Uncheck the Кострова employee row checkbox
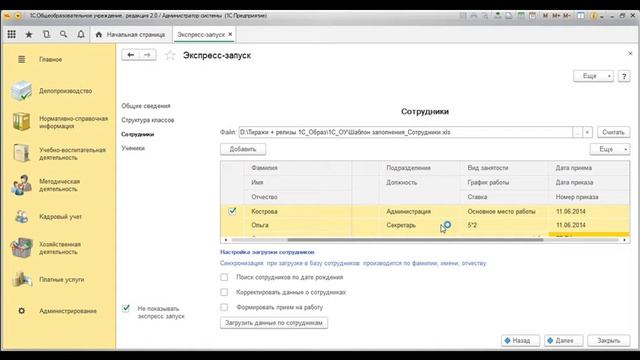This screenshot has width=640, height=360. [232, 211]
